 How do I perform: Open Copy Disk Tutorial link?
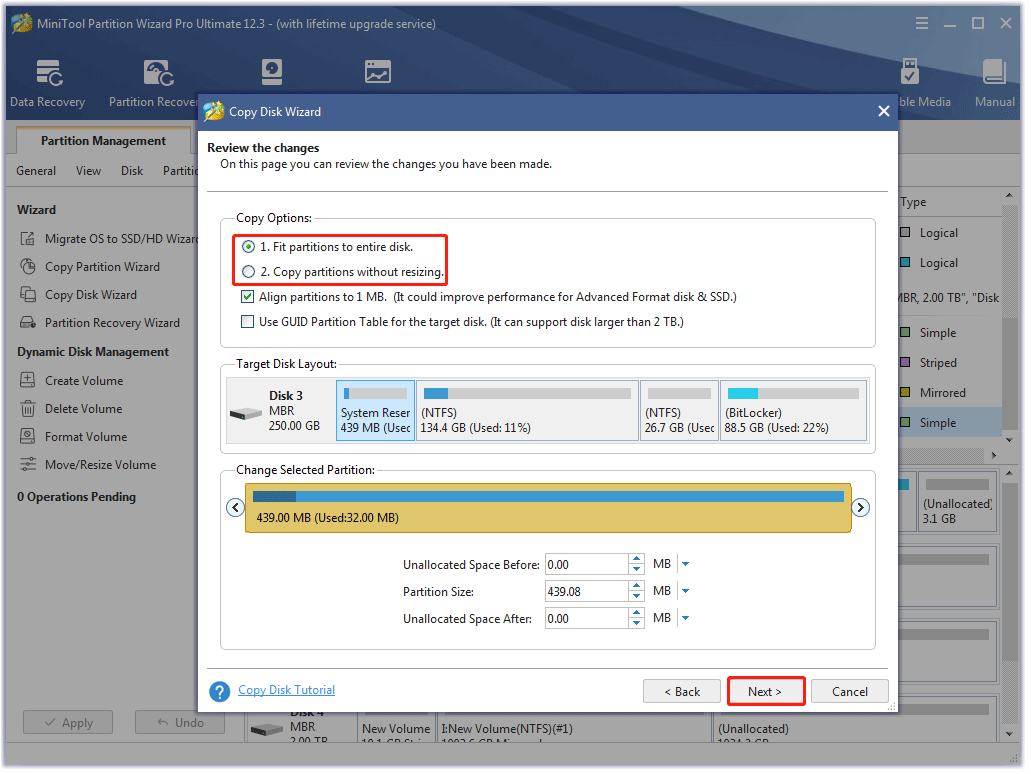click(286, 690)
